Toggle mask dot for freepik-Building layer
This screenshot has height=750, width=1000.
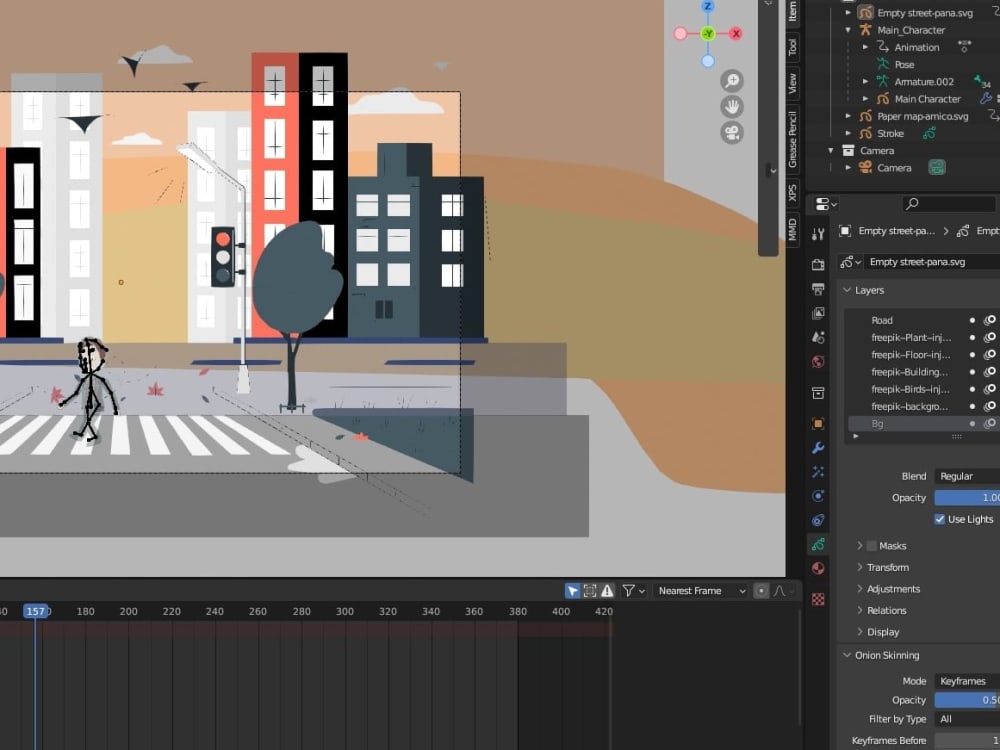[x=972, y=372]
